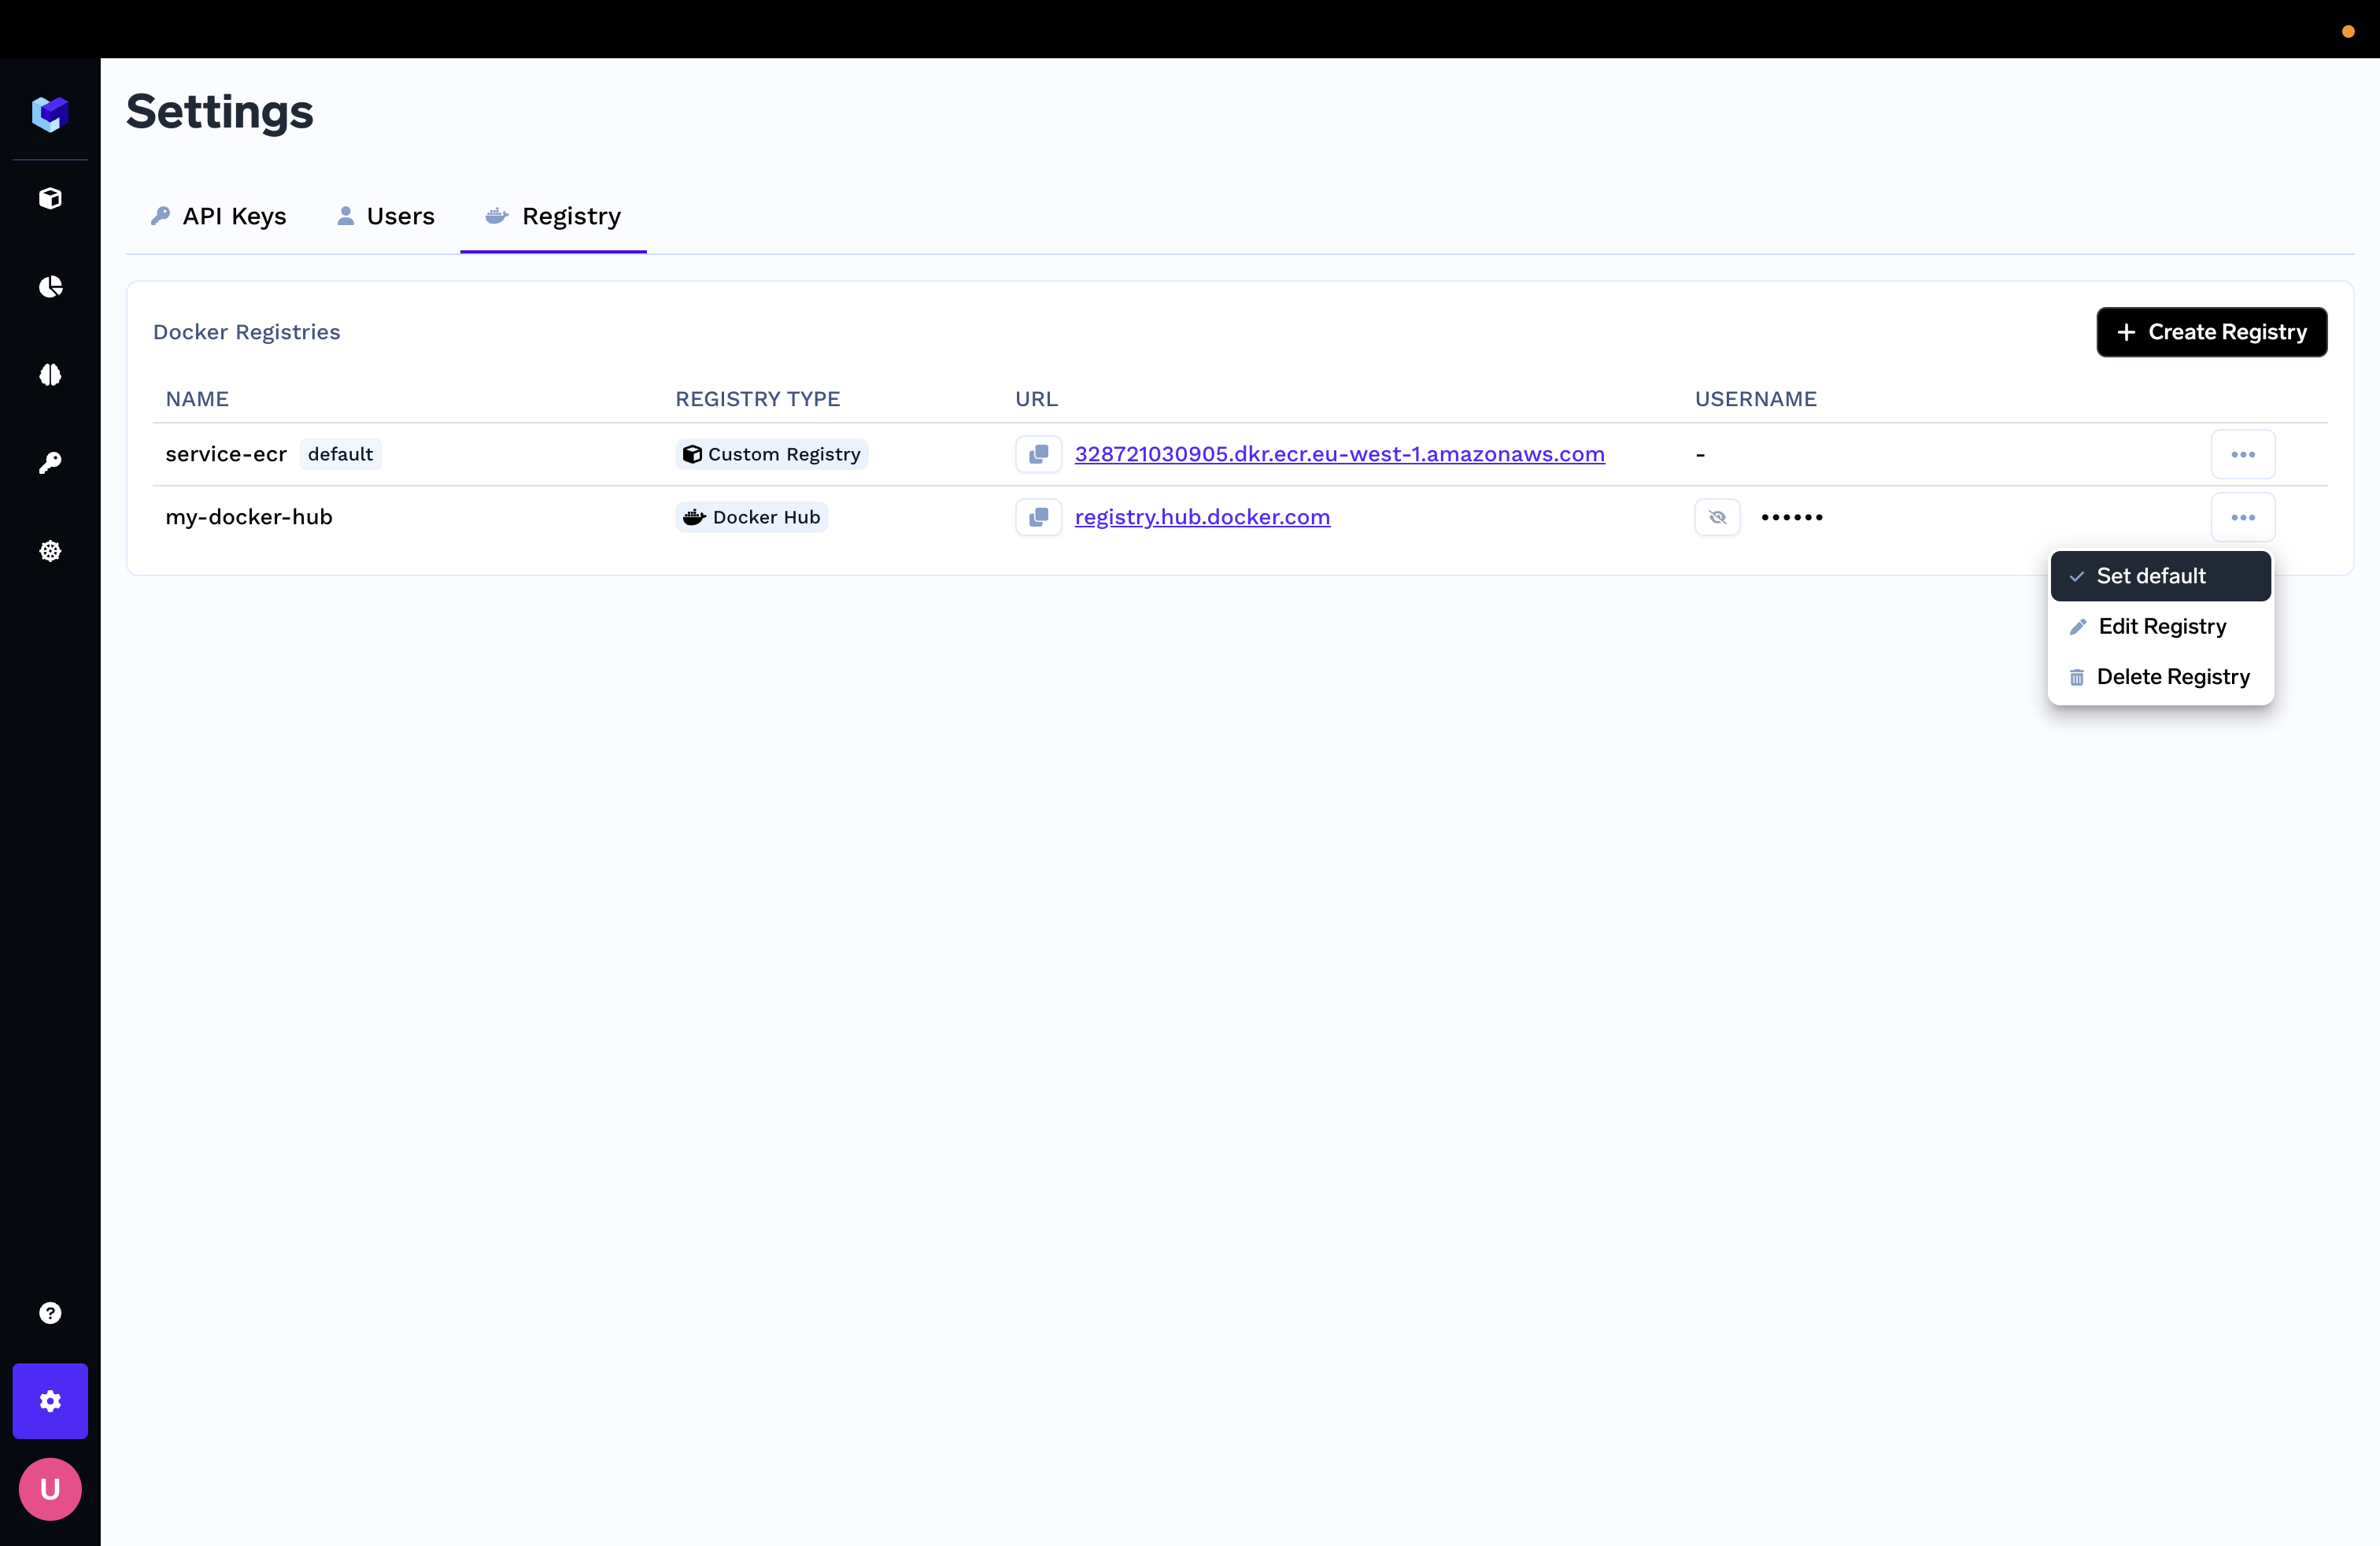Open the key icon in the sidebar
Screen dimensions: 2380x1546
point(50,463)
